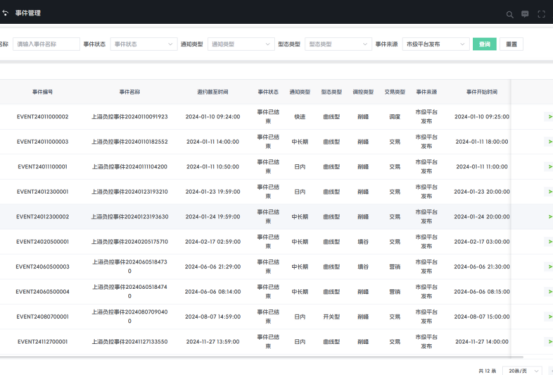This screenshot has height=375, width=554.
Task: Select cell EVENT24012300002
Action: point(42,217)
